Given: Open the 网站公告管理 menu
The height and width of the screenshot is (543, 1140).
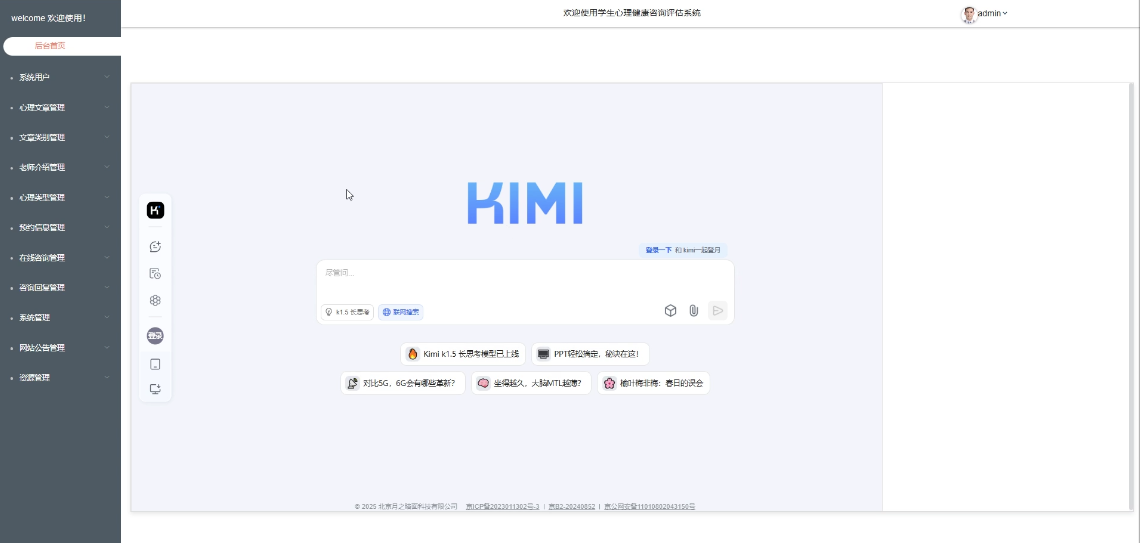Looking at the screenshot, I should tap(60, 347).
